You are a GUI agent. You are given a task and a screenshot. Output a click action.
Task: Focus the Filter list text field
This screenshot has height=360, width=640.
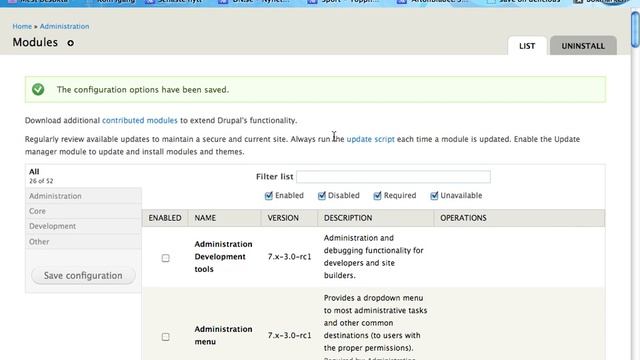[393, 177]
